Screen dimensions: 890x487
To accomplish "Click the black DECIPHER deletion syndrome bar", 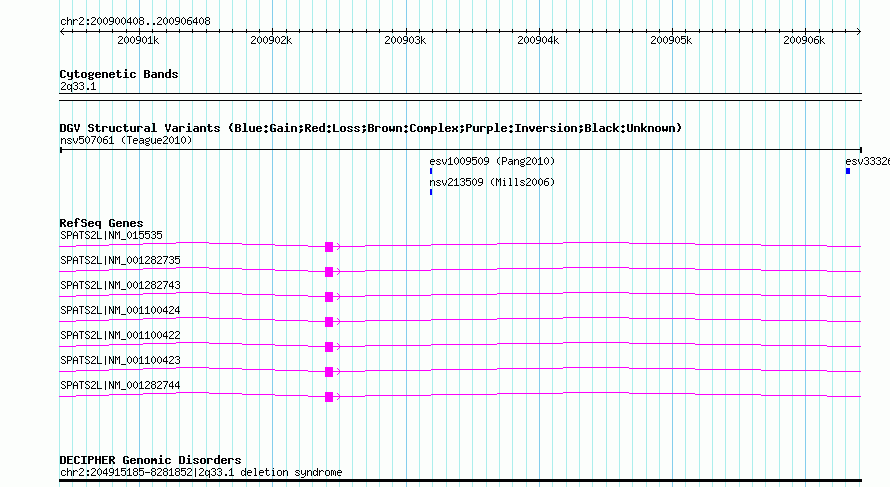I will 460,481.
